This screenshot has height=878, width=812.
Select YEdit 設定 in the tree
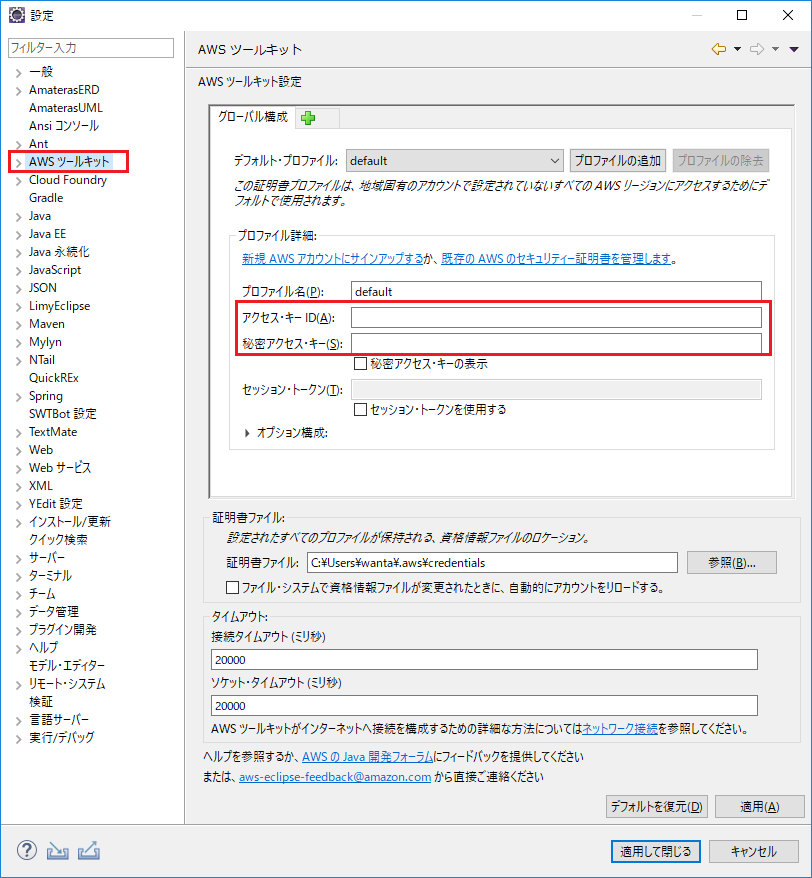55,503
